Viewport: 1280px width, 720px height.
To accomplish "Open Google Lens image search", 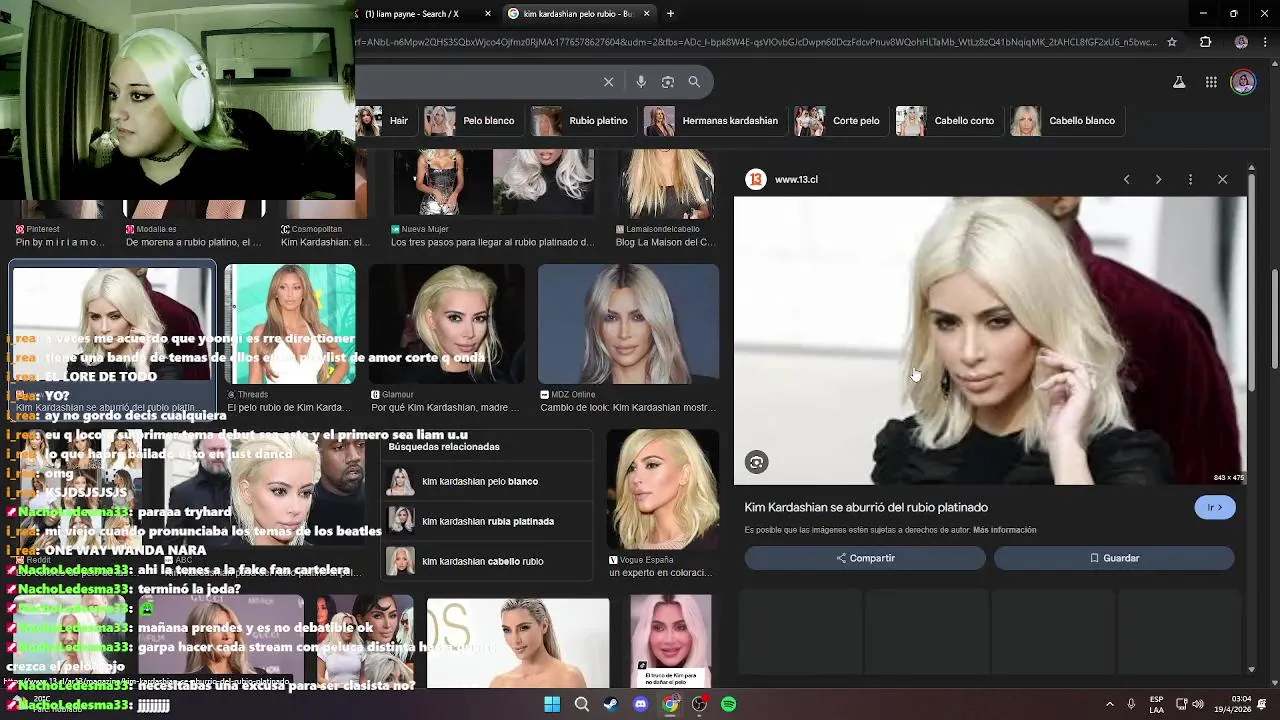I will [x=668, y=82].
